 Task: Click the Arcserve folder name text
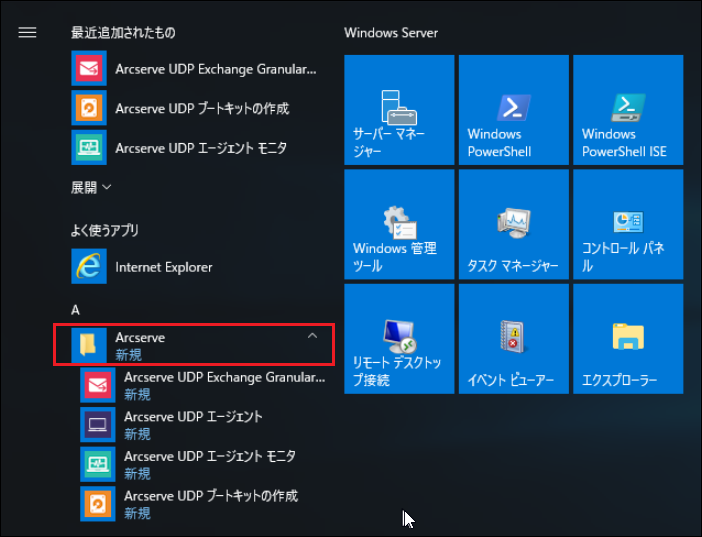(140, 337)
